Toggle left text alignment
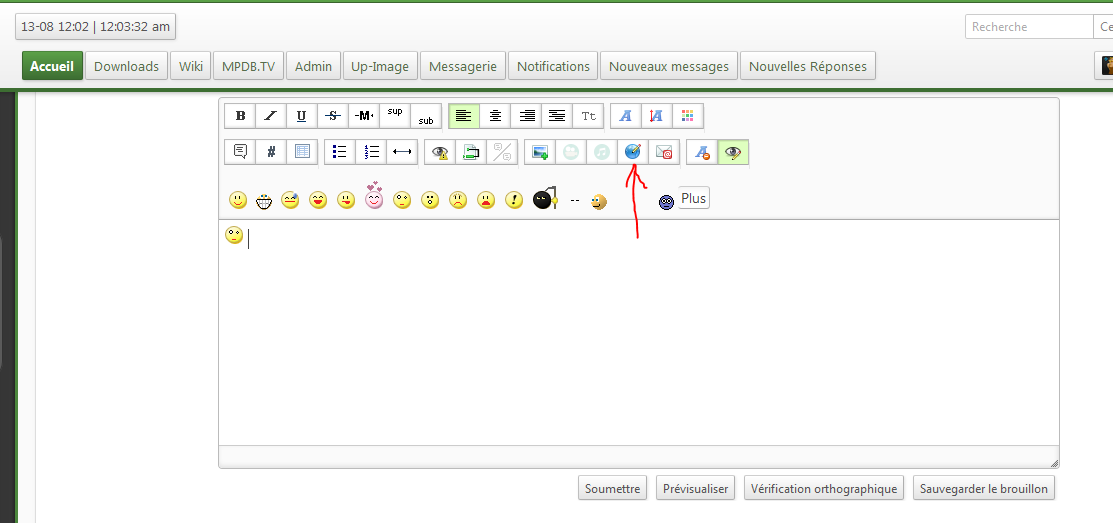The height and width of the screenshot is (523, 1113). point(463,116)
